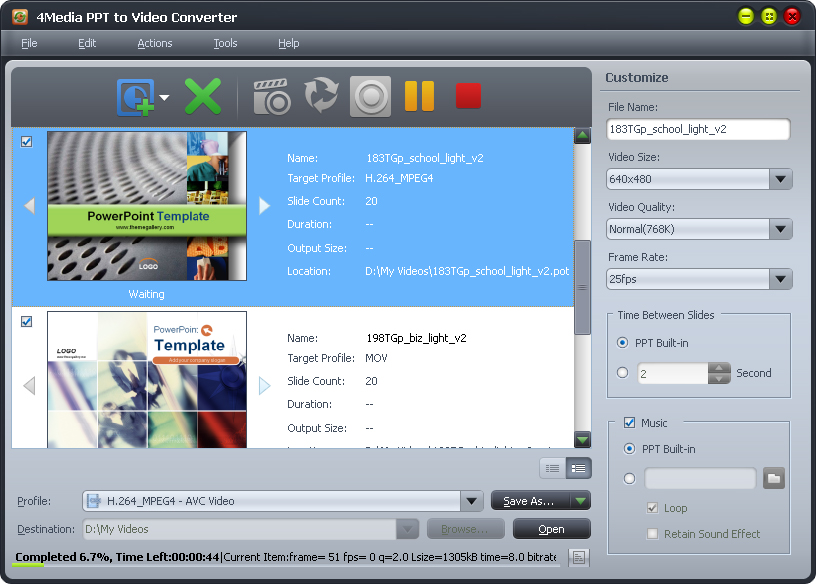Increase seconds with the up spinner arrow
816x584 pixels.
tap(719, 368)
